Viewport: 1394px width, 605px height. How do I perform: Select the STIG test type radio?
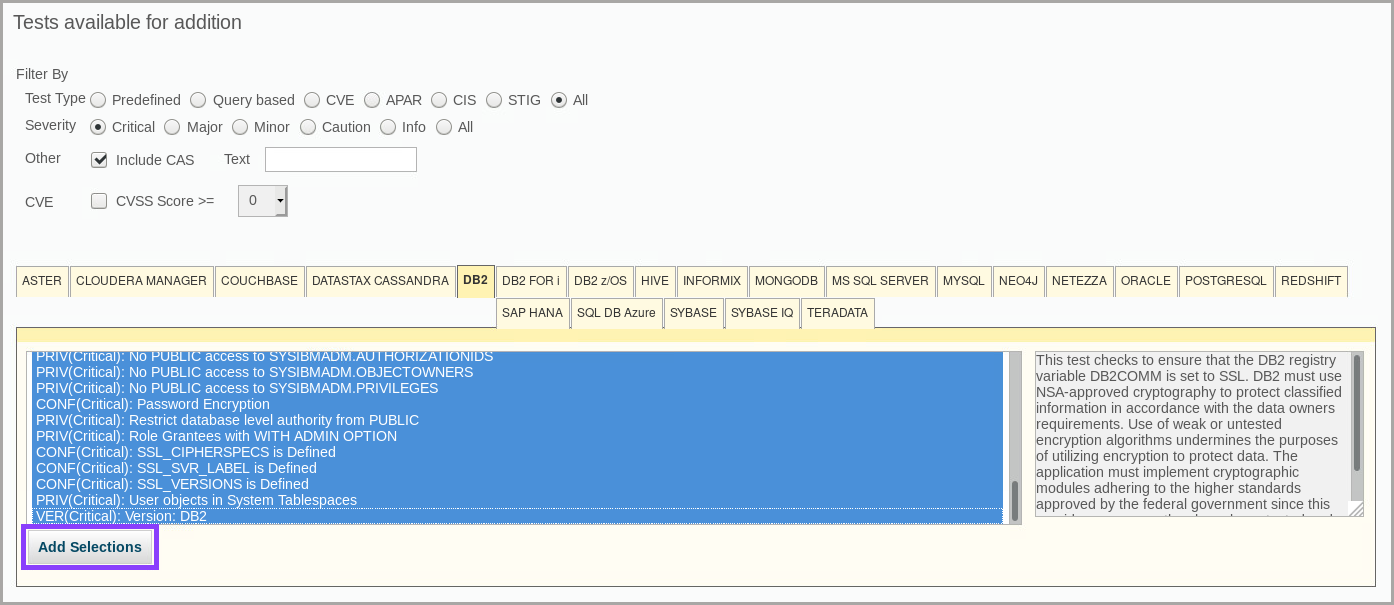pyautogui.click(x=494, y=100)
